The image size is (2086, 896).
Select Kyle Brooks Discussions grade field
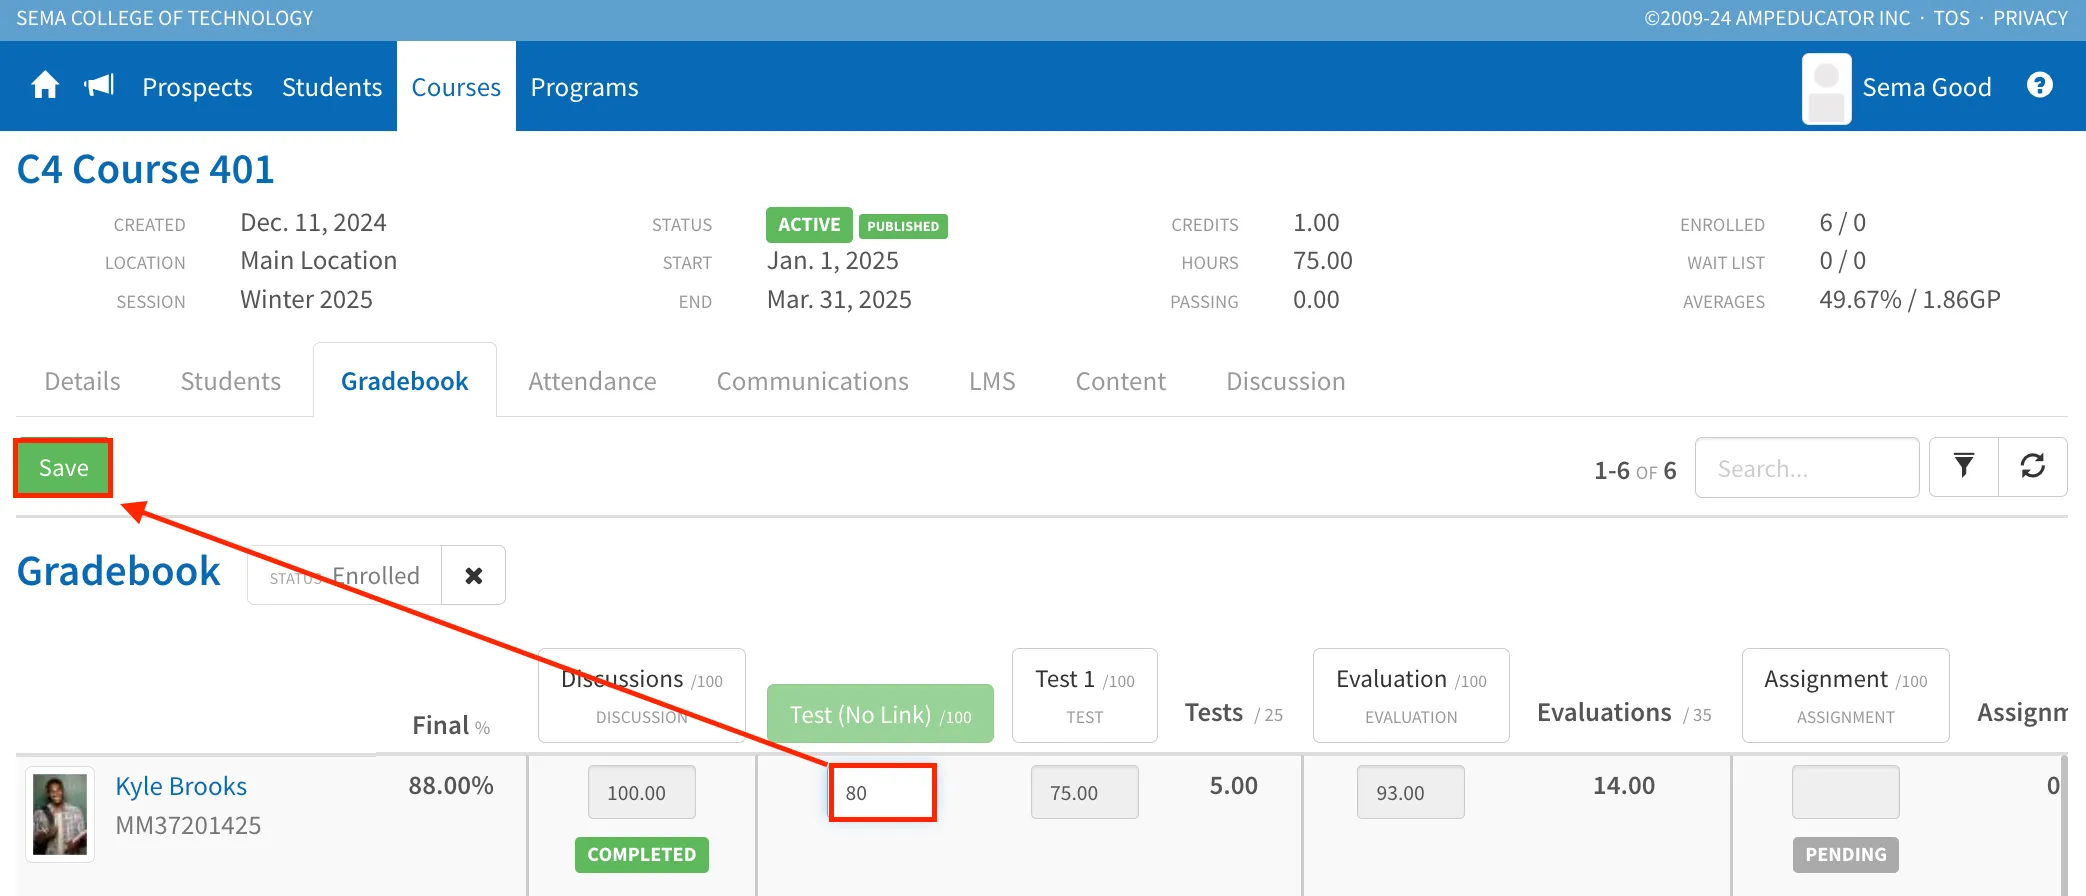click(x=642, y=792)
